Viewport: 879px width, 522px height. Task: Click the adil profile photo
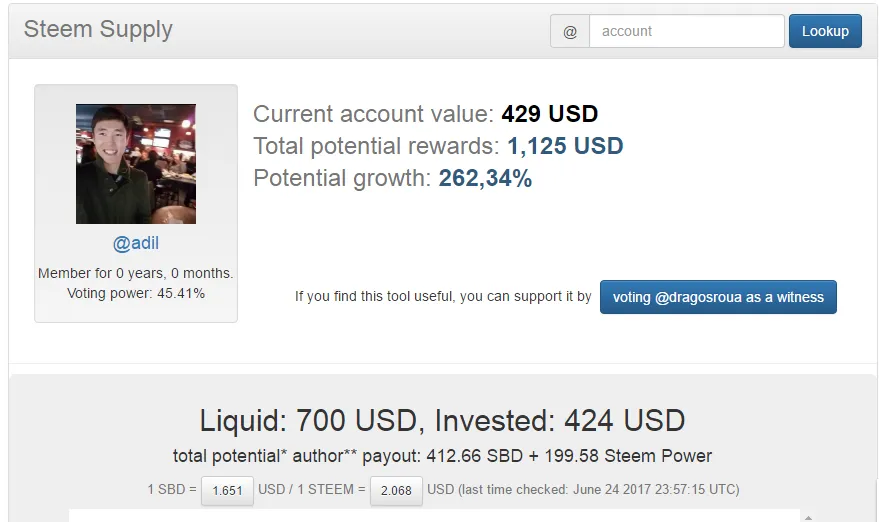point(136,164)
